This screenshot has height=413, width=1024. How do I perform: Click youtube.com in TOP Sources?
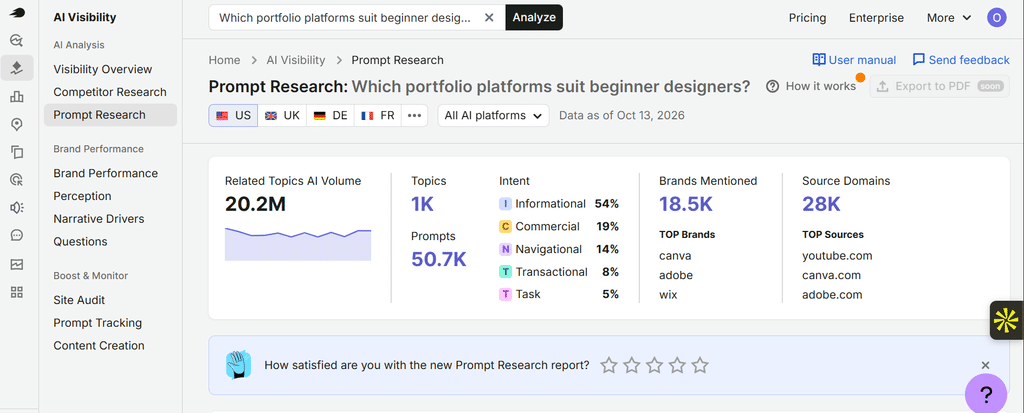(837, 256)
